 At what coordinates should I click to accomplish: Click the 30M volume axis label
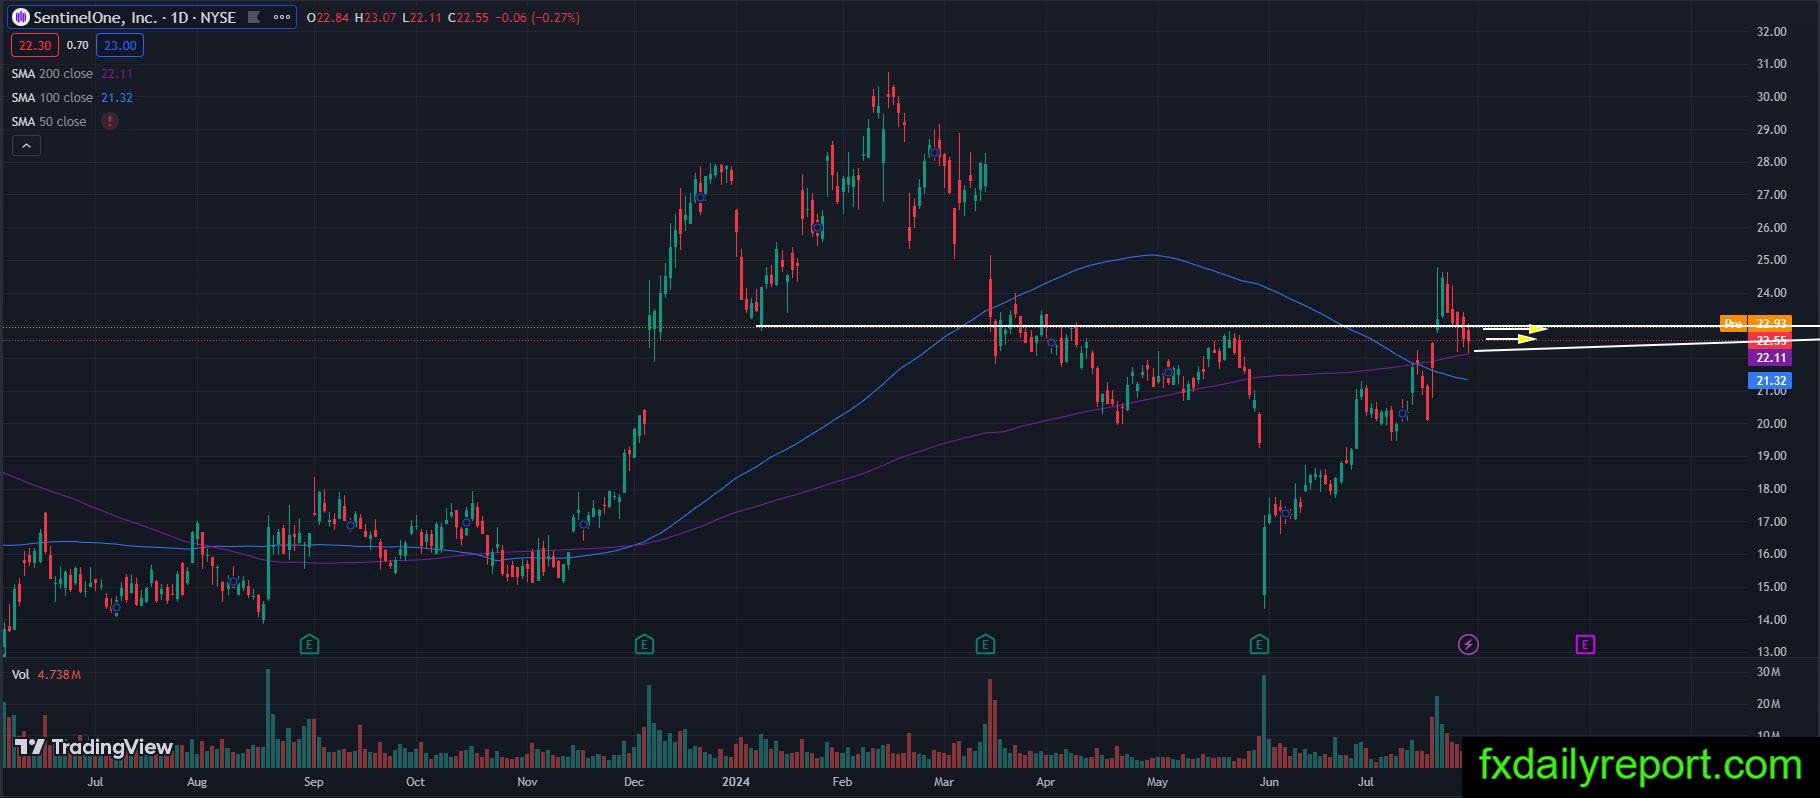point(1767,672)
